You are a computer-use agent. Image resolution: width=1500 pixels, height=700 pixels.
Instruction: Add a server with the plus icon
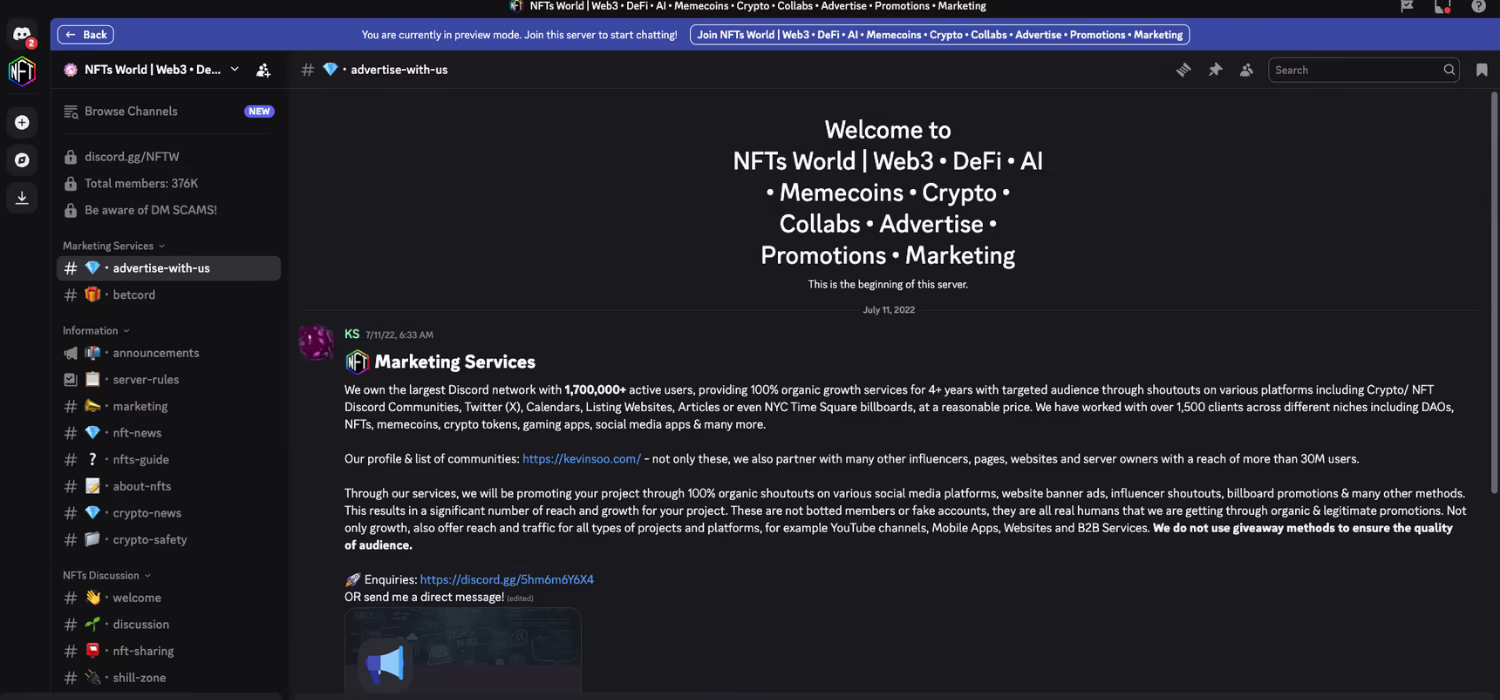tap(22, 122)
